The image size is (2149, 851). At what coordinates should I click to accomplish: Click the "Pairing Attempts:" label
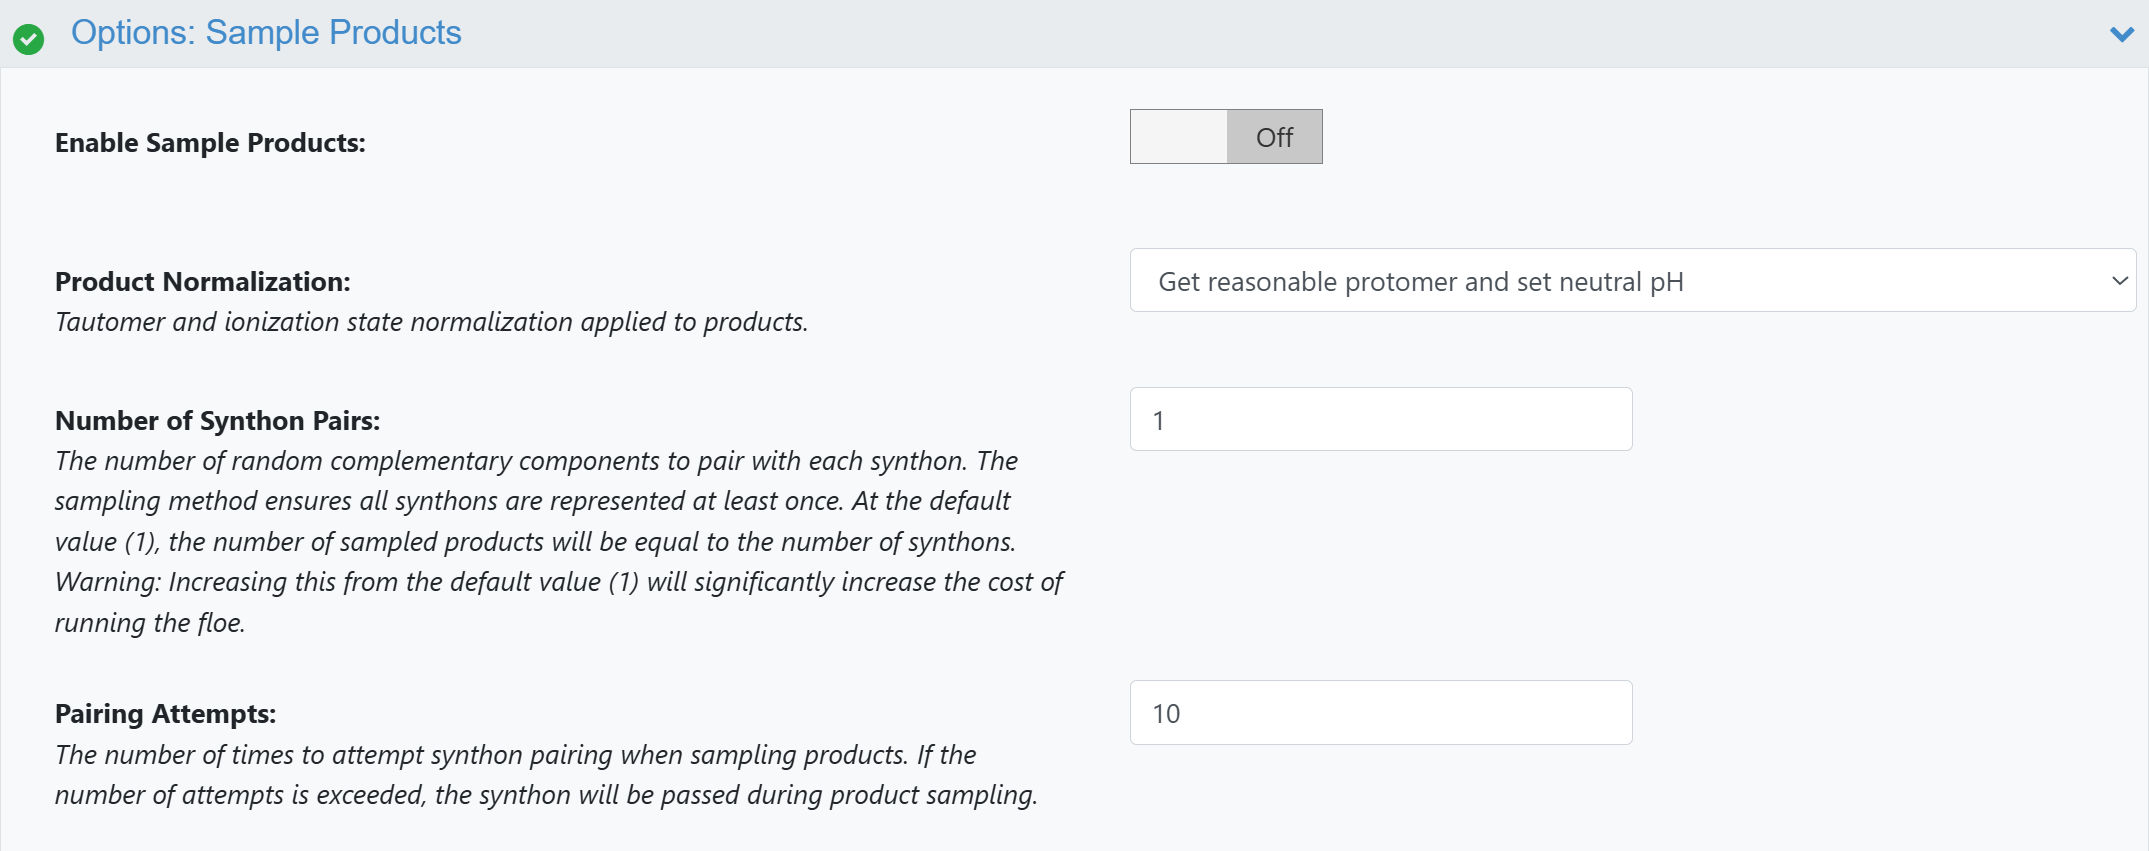pyautogui.click(x=165, y=714)
